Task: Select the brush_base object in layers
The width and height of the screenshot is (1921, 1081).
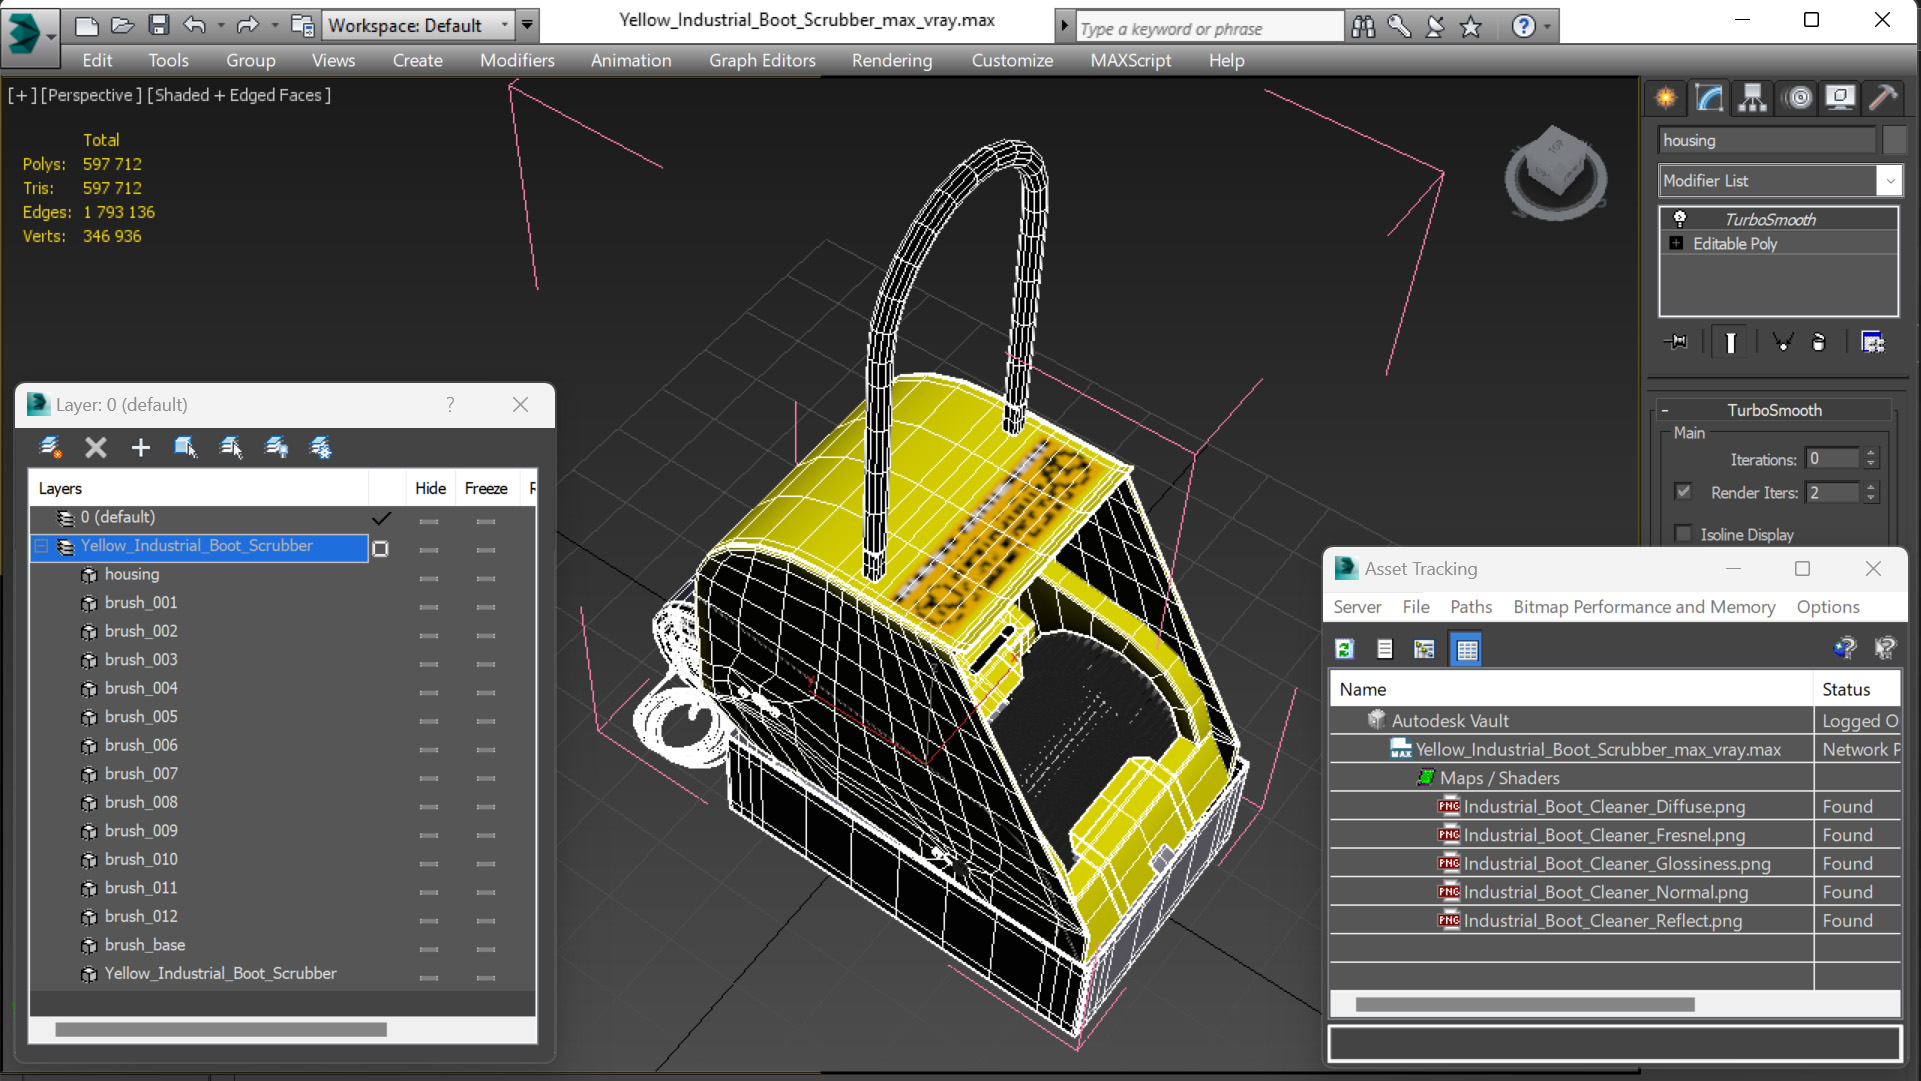Action: [145, 945]
